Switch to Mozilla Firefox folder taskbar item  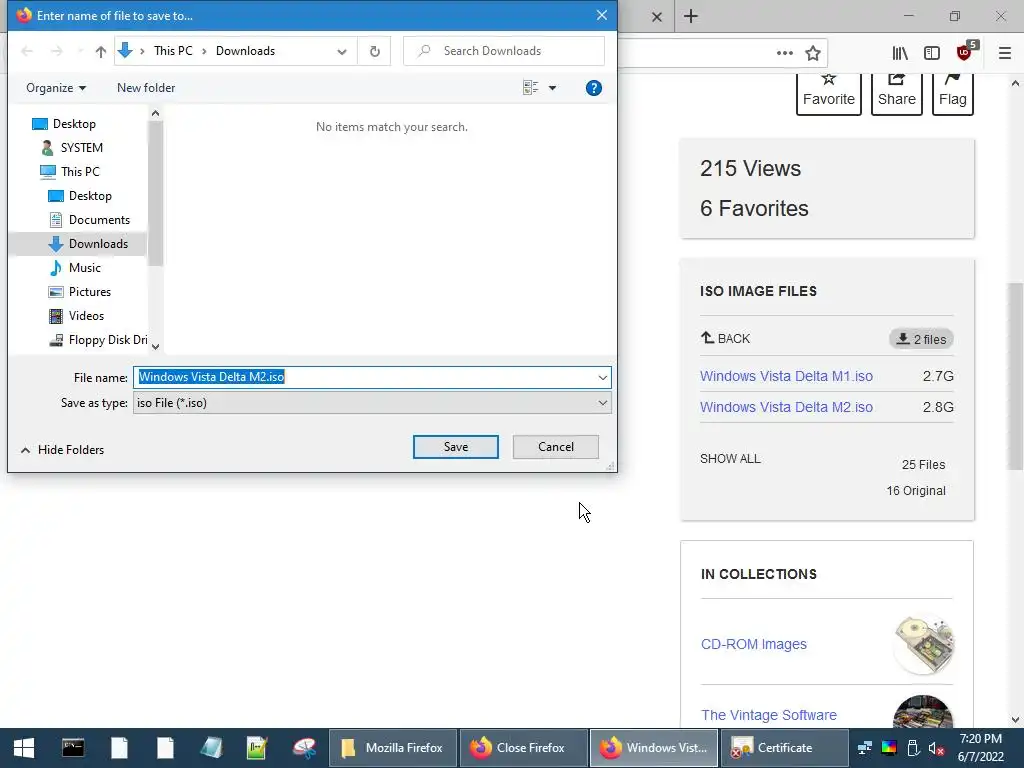[392, 748]
